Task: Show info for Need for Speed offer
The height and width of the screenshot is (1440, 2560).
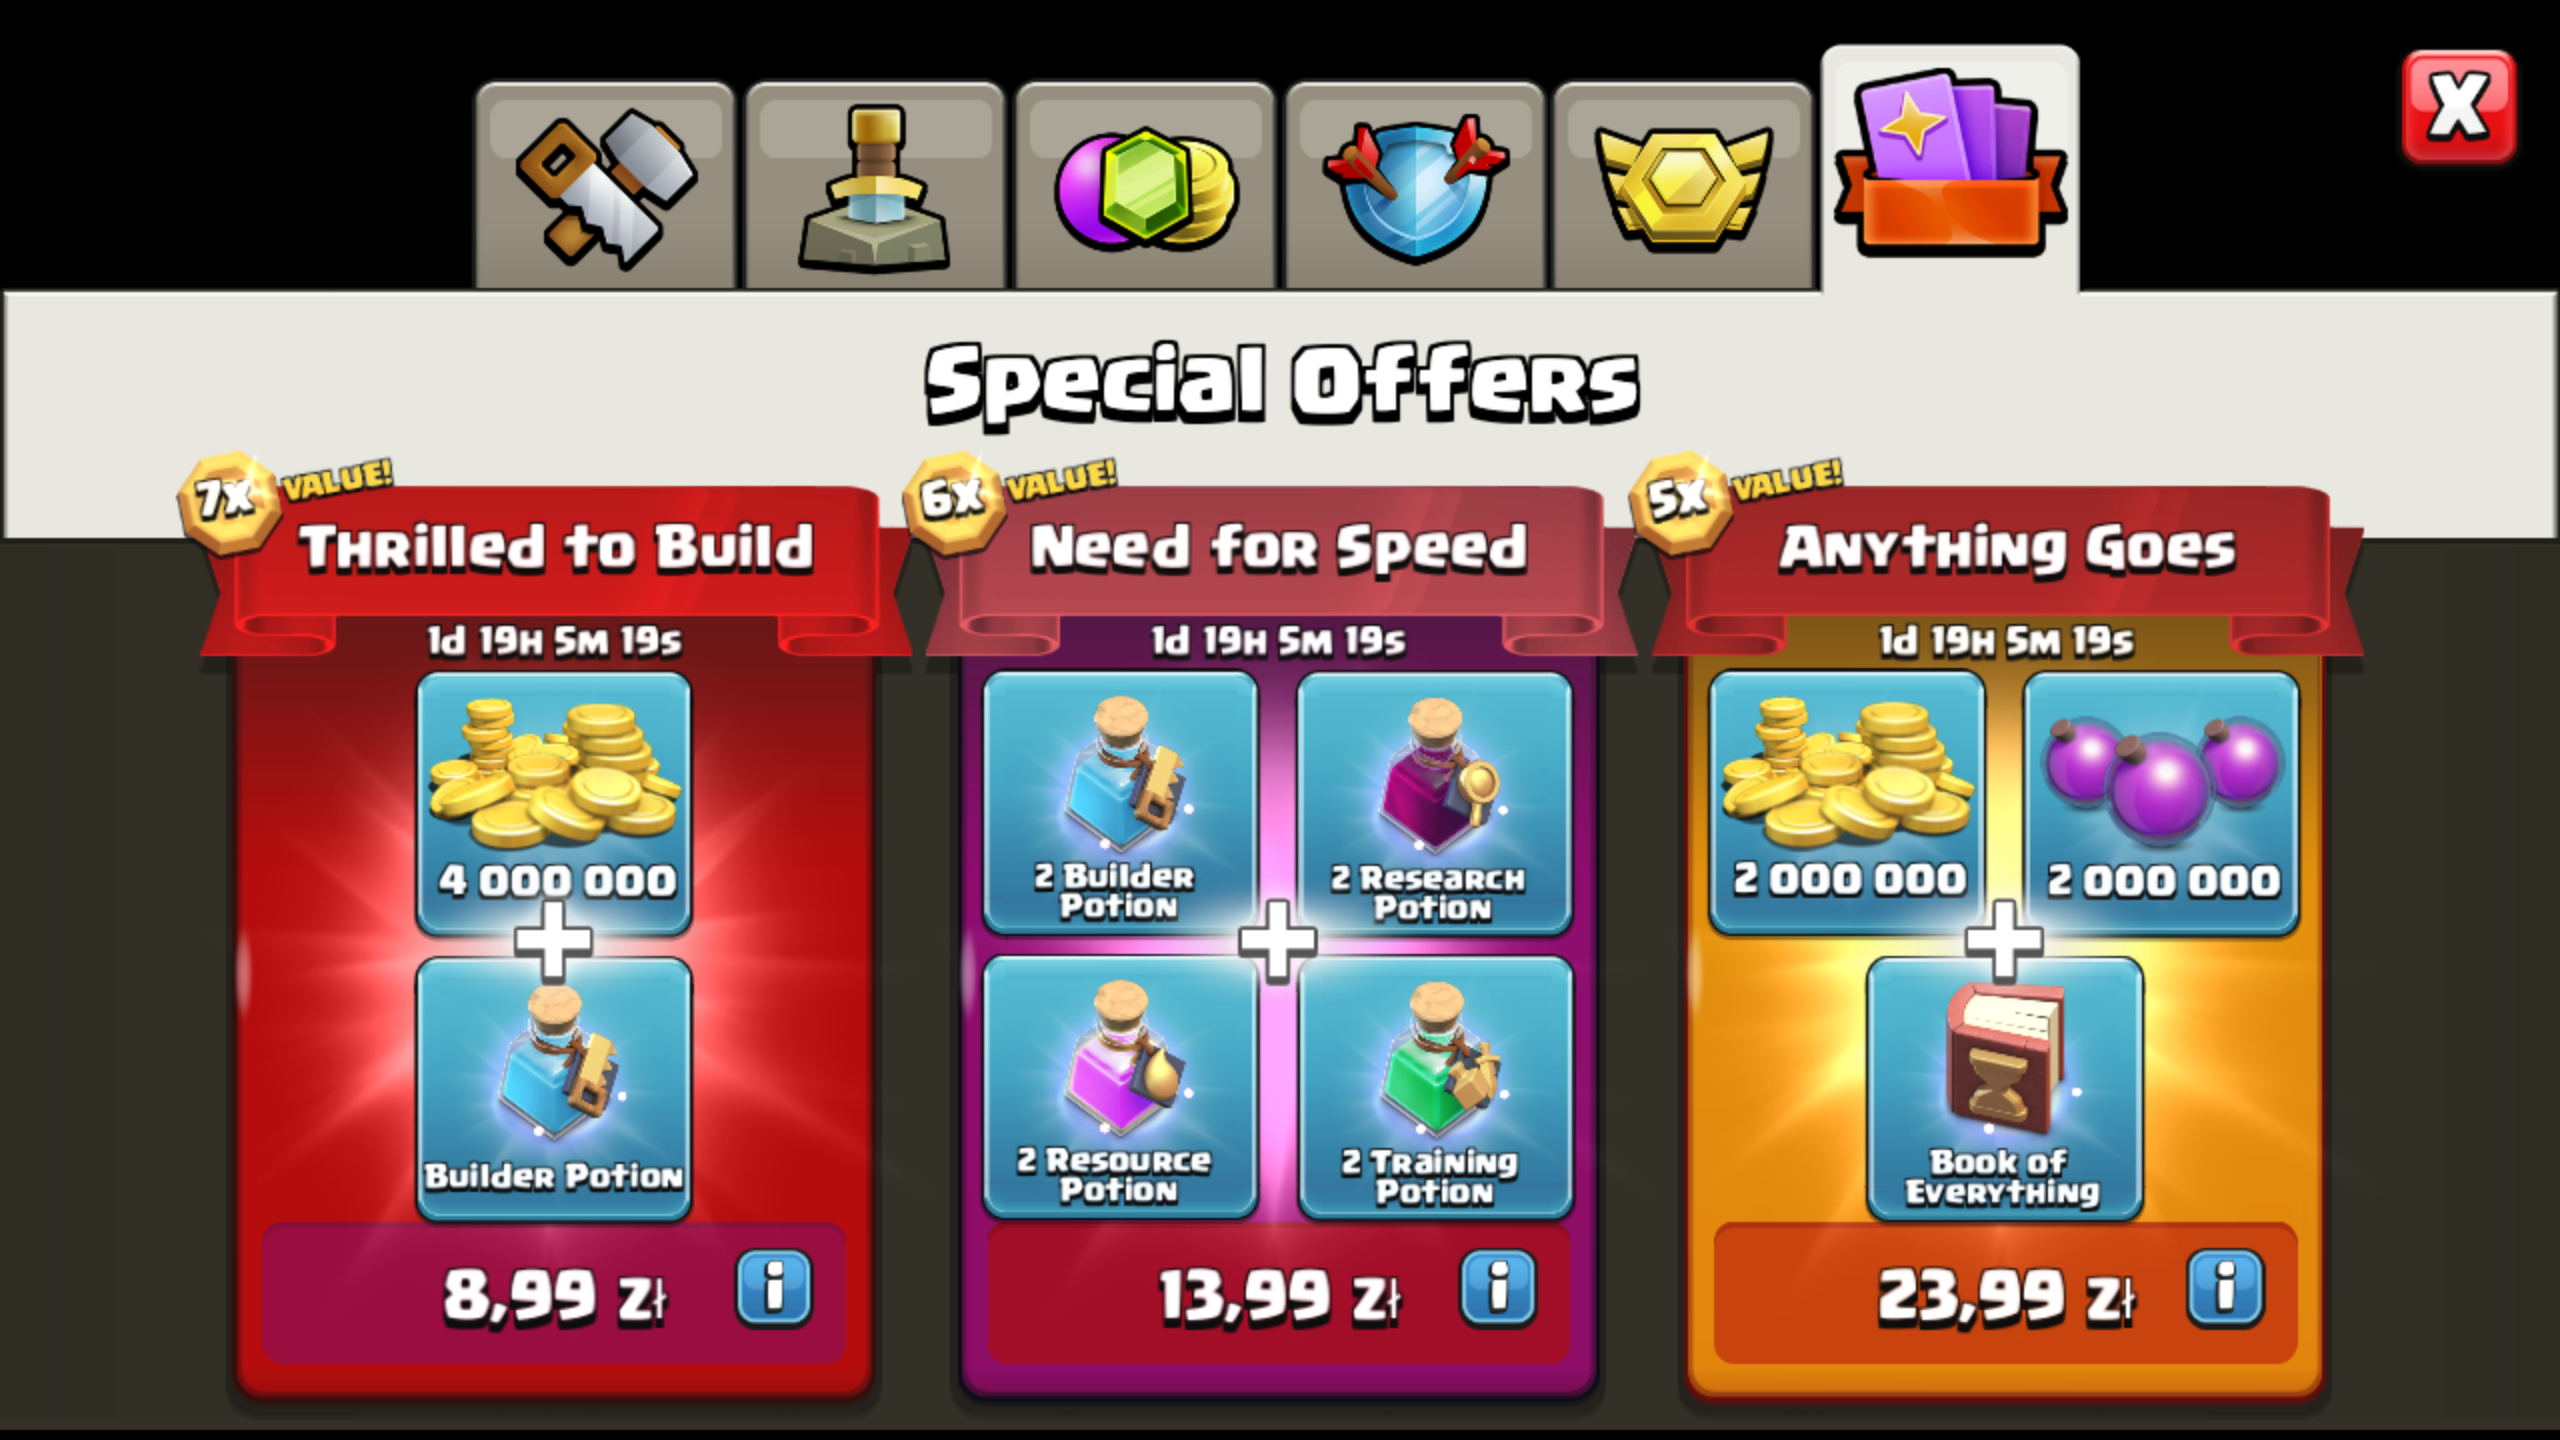Action: pyautogui.click(x=1498, y=1288)
